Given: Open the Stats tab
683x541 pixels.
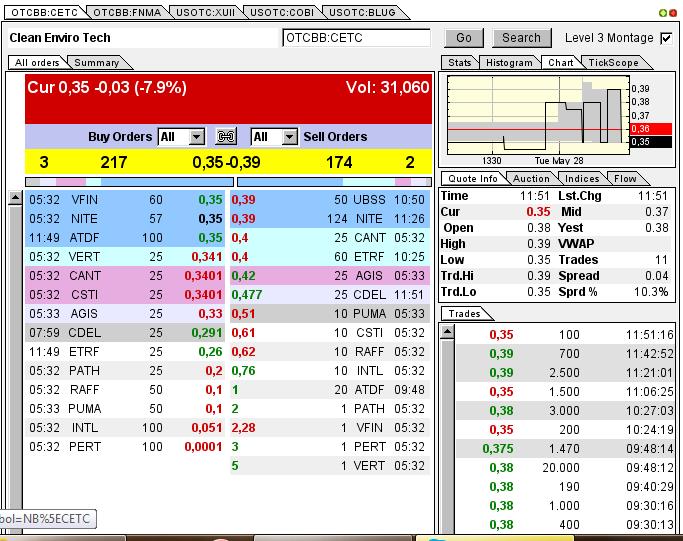Looking at the screenshot, I should point(460,63).
